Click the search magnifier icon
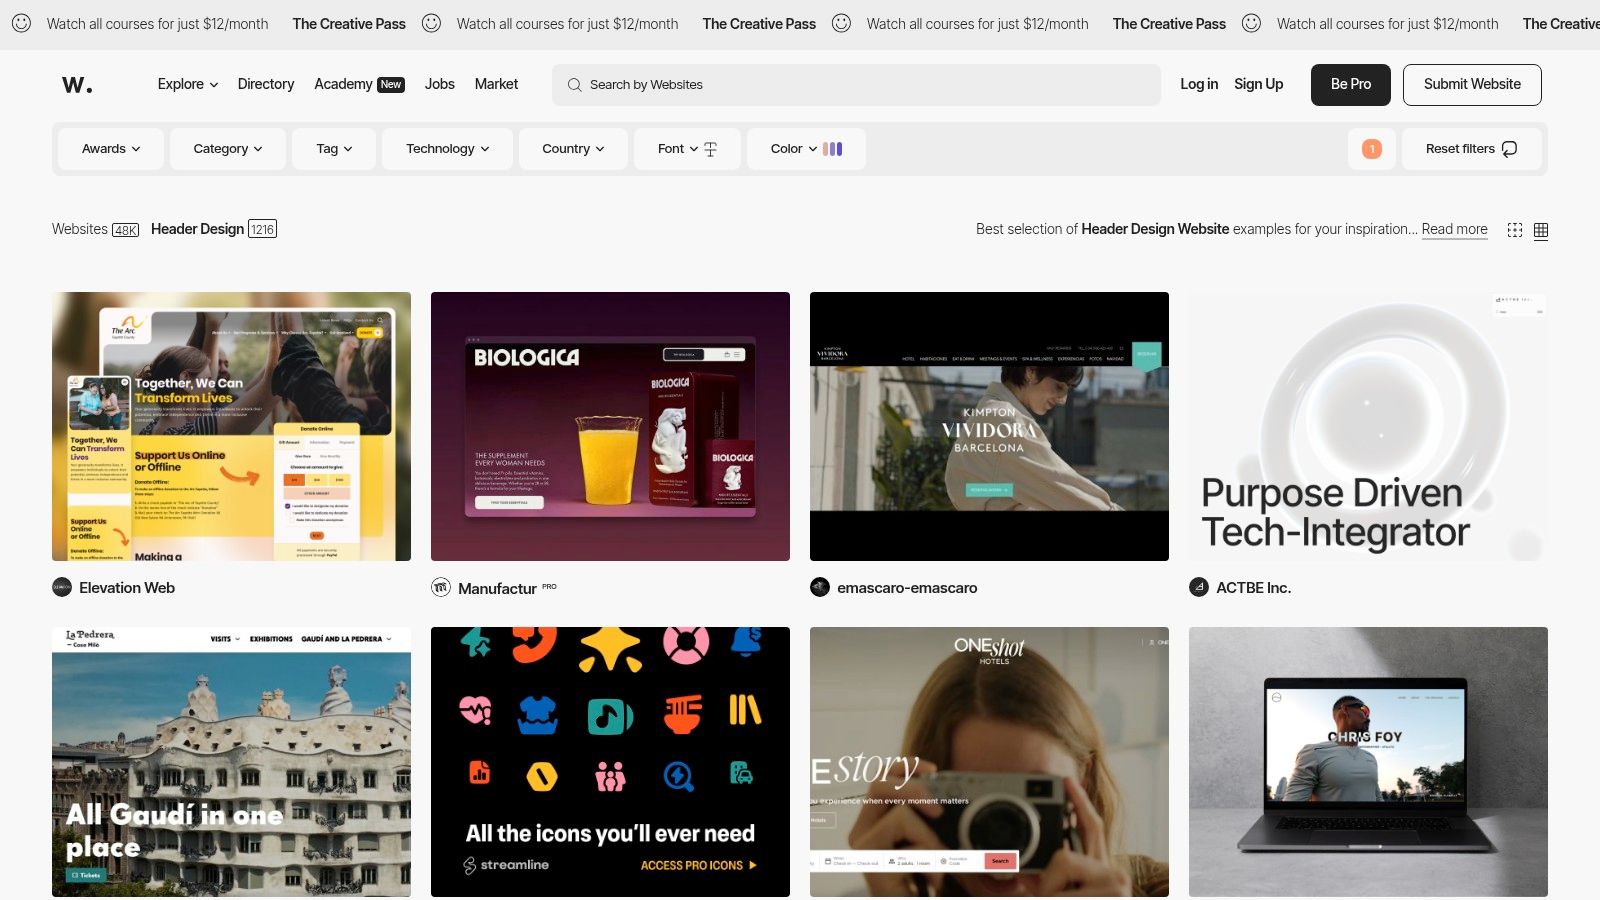Image resolution: width=1600 pixels, height=900 pixels. pos(573,85)
